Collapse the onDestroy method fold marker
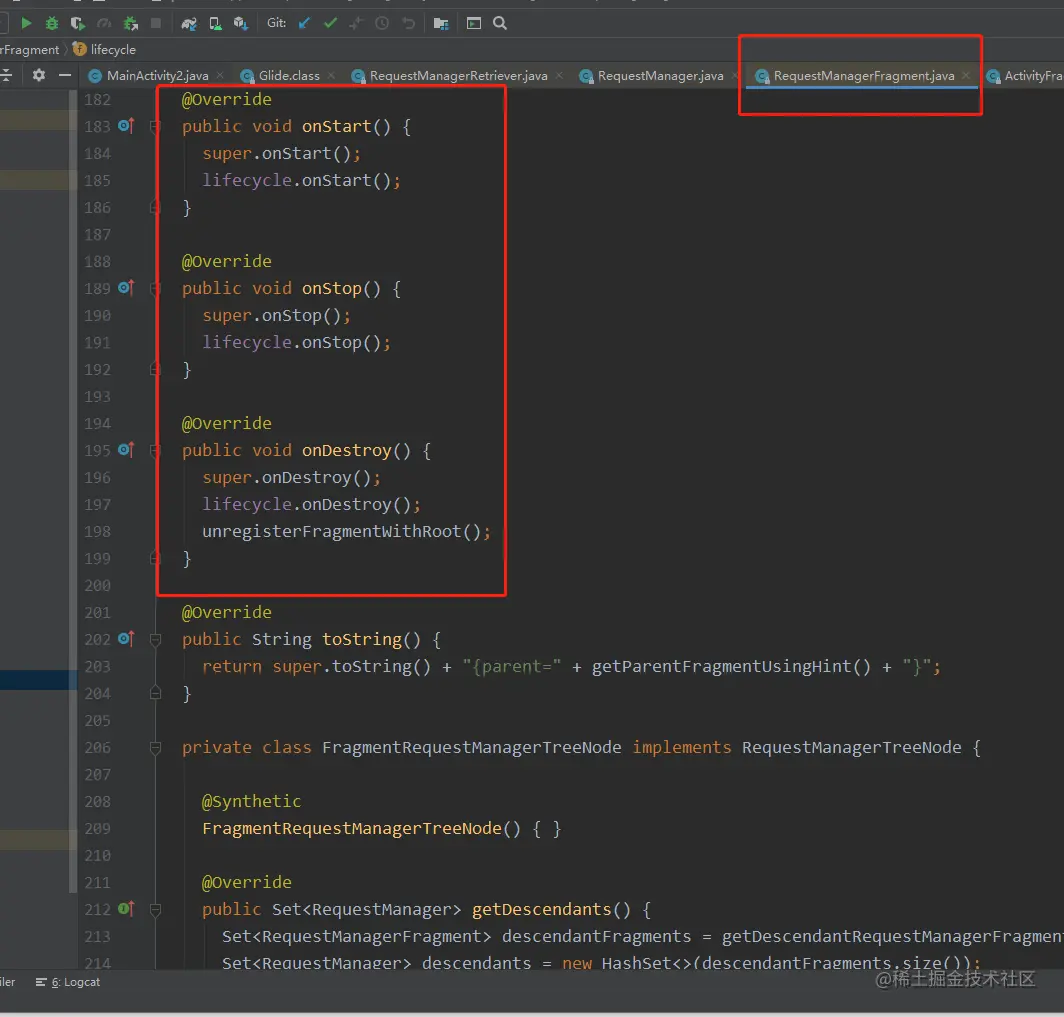The image size is (1064, 1017). [x=155, y=450]
